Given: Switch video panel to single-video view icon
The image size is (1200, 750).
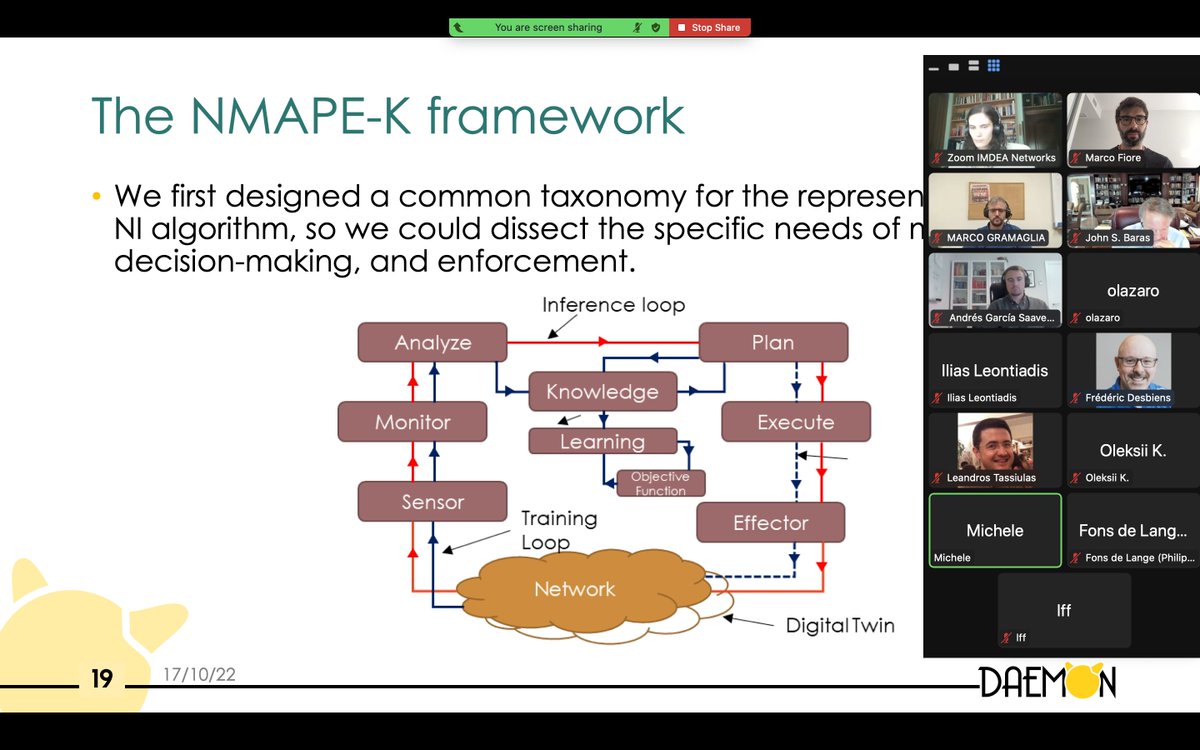Looking at the screenshot, I should point(954,67).
